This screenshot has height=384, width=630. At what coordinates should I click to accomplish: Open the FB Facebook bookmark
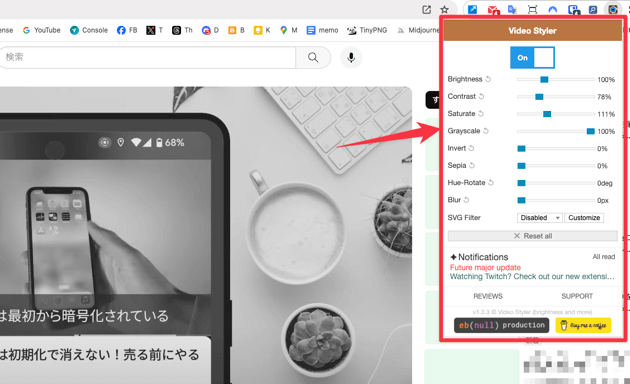[127, 30]
